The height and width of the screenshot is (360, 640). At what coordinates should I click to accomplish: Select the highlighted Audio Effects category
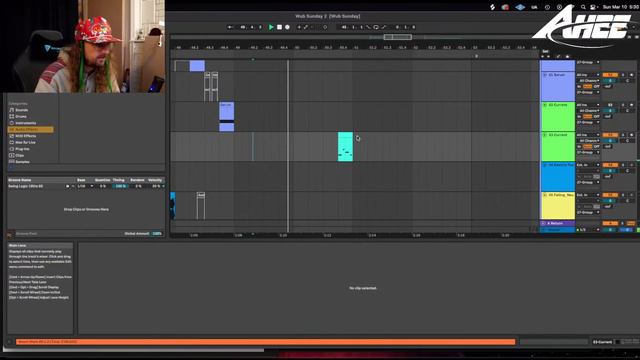[31, 129]
